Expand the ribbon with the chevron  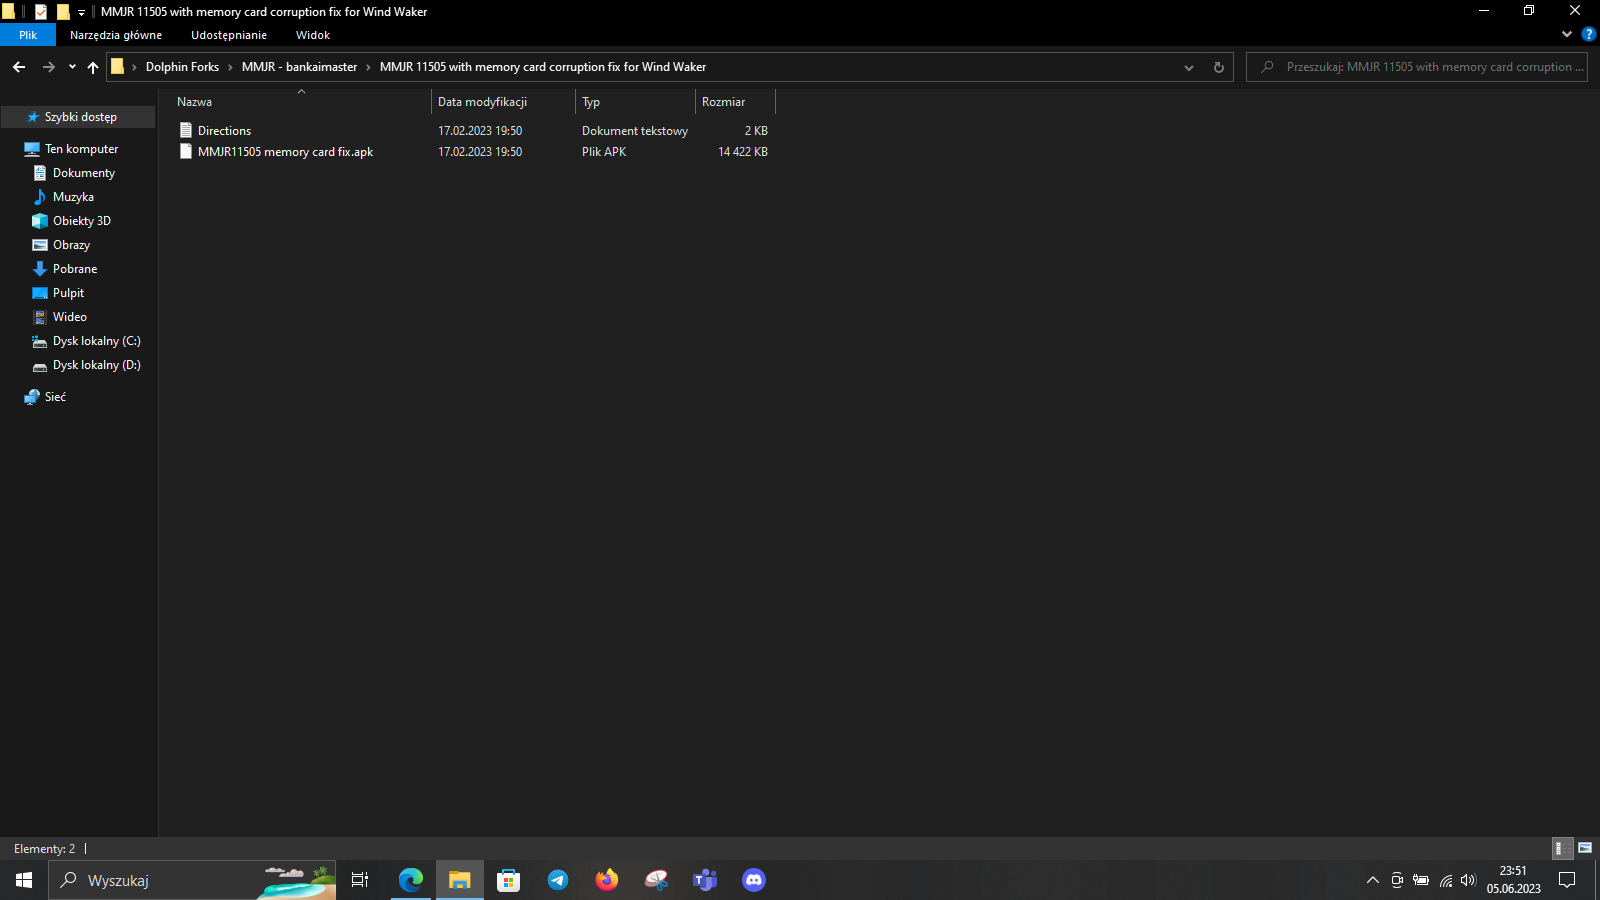[1567, 35]
